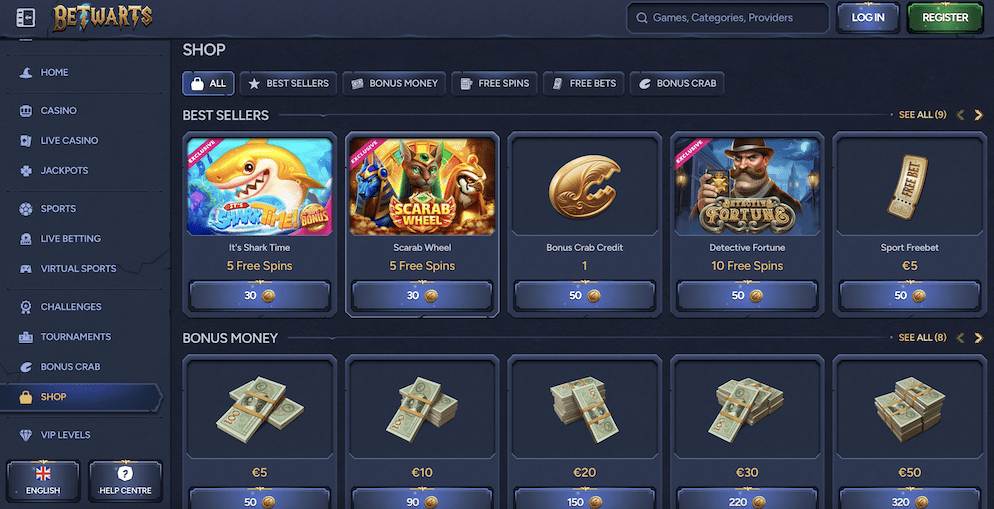Open Challenges from the medal icon
Viewport: 994px width, 509px height.
(26, 307)
